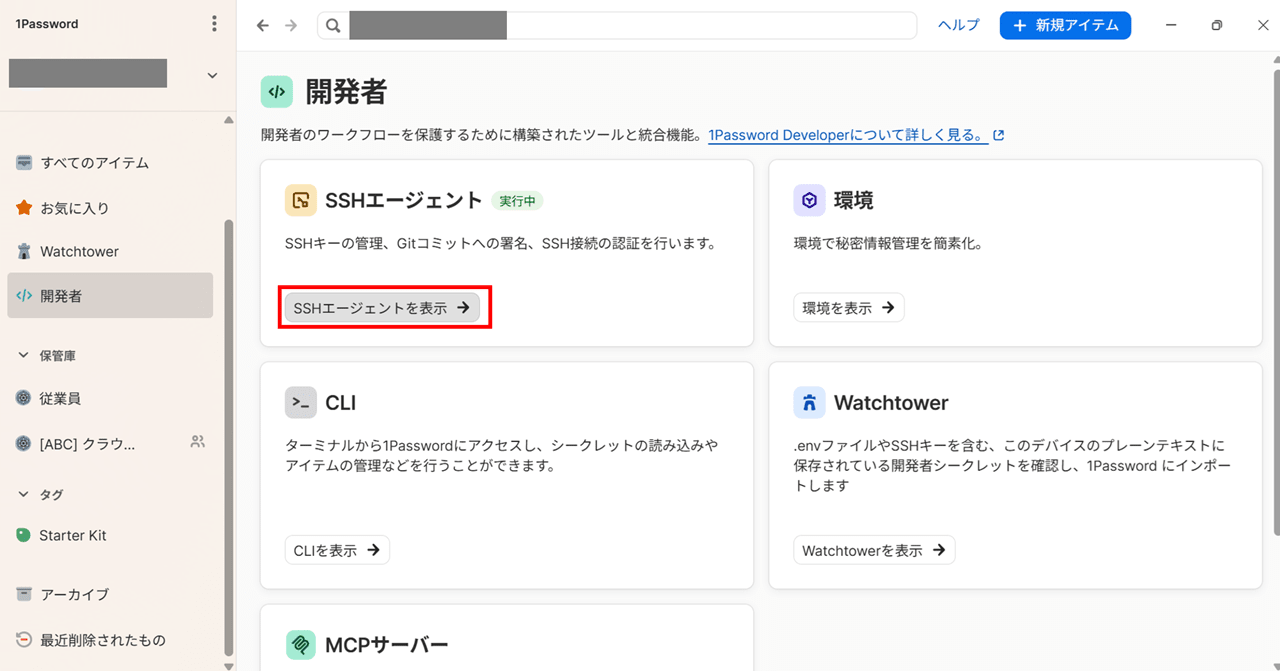
Task: Click the green 開発者 page header icon
Action: [277, 91]
